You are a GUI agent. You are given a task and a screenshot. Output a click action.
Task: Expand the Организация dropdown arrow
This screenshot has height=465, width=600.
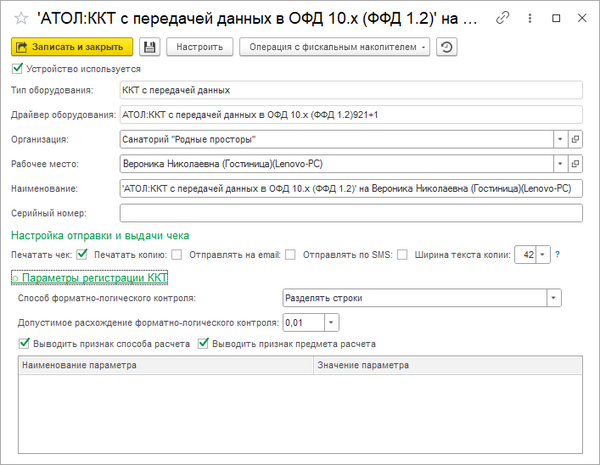(x=560, y=139)
